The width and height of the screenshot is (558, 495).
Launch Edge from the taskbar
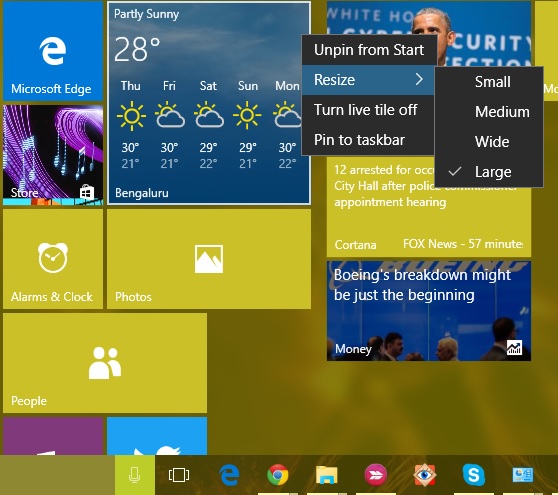pyautogui.click(x=229, y=475)
